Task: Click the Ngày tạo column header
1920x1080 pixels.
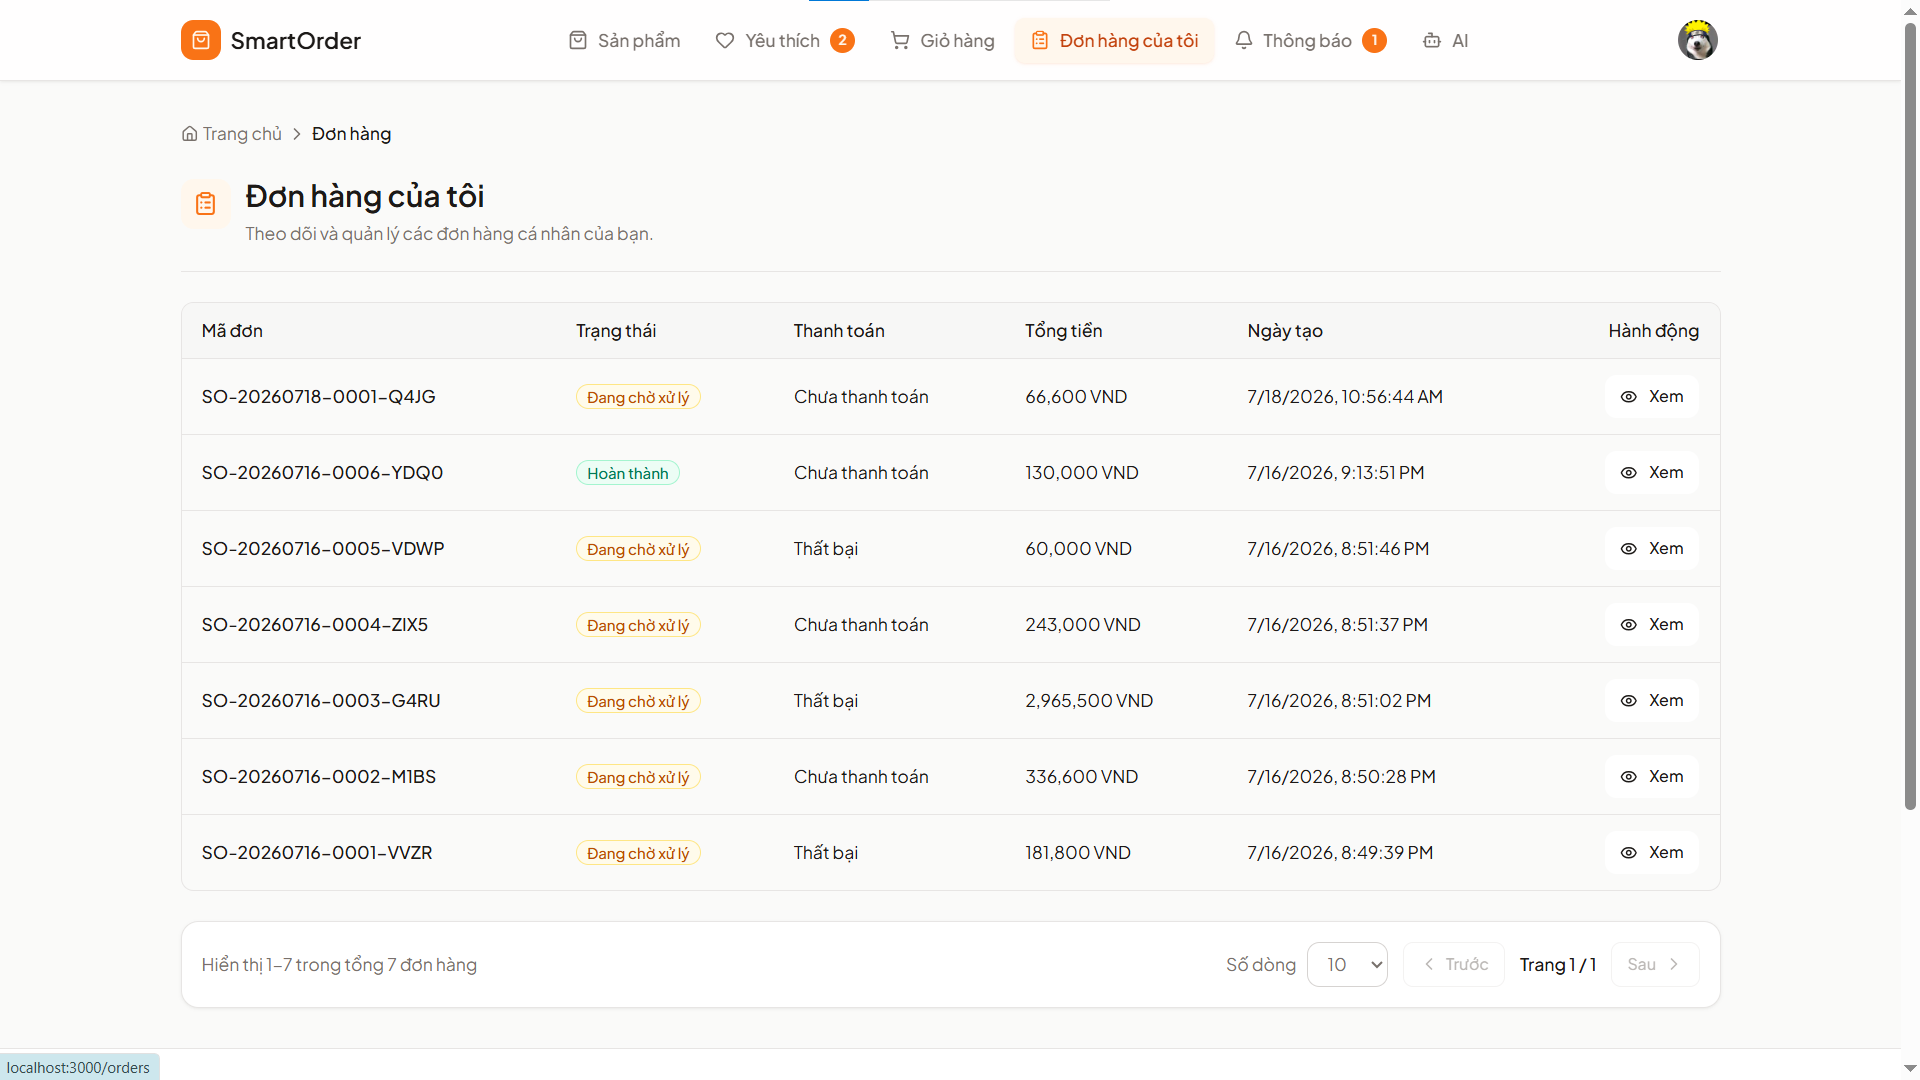Action: [1285, 331]
